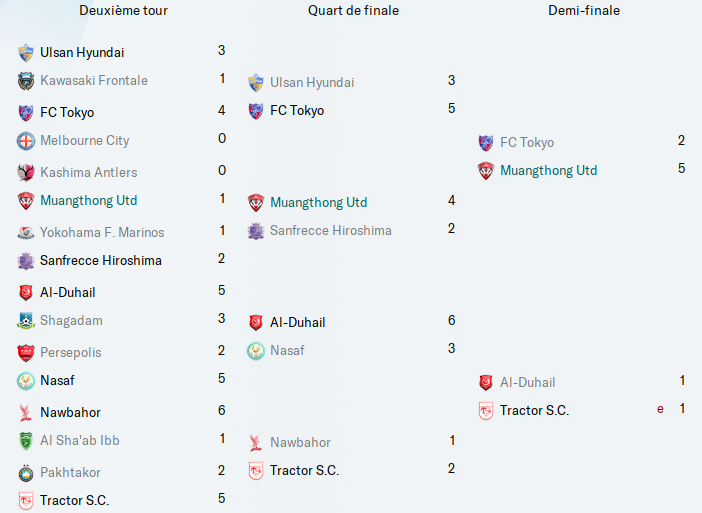Select the Demi-finale column header
Image resolution: width=702 pixels, height=513 pixels.
click(x=584, y=11)
